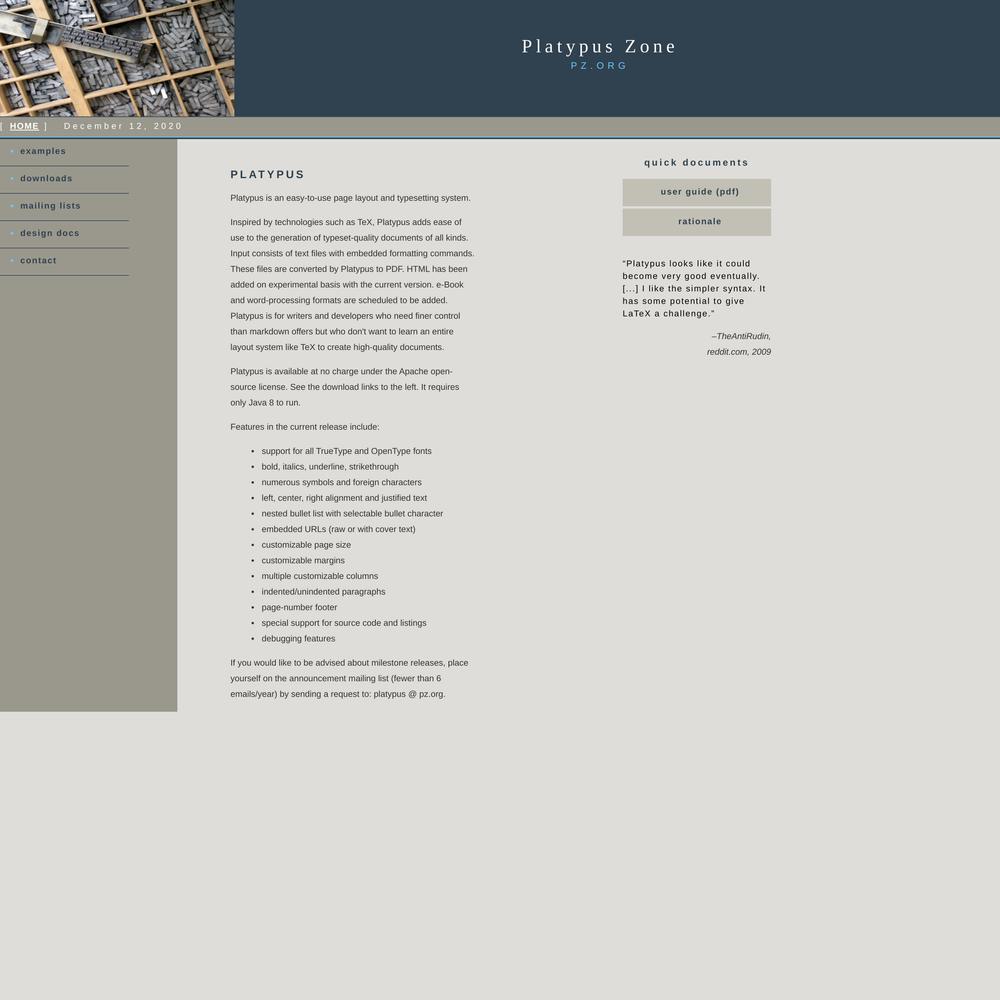Click 'bold, italics, underline, strikethrough' list item

pos(330,467)
